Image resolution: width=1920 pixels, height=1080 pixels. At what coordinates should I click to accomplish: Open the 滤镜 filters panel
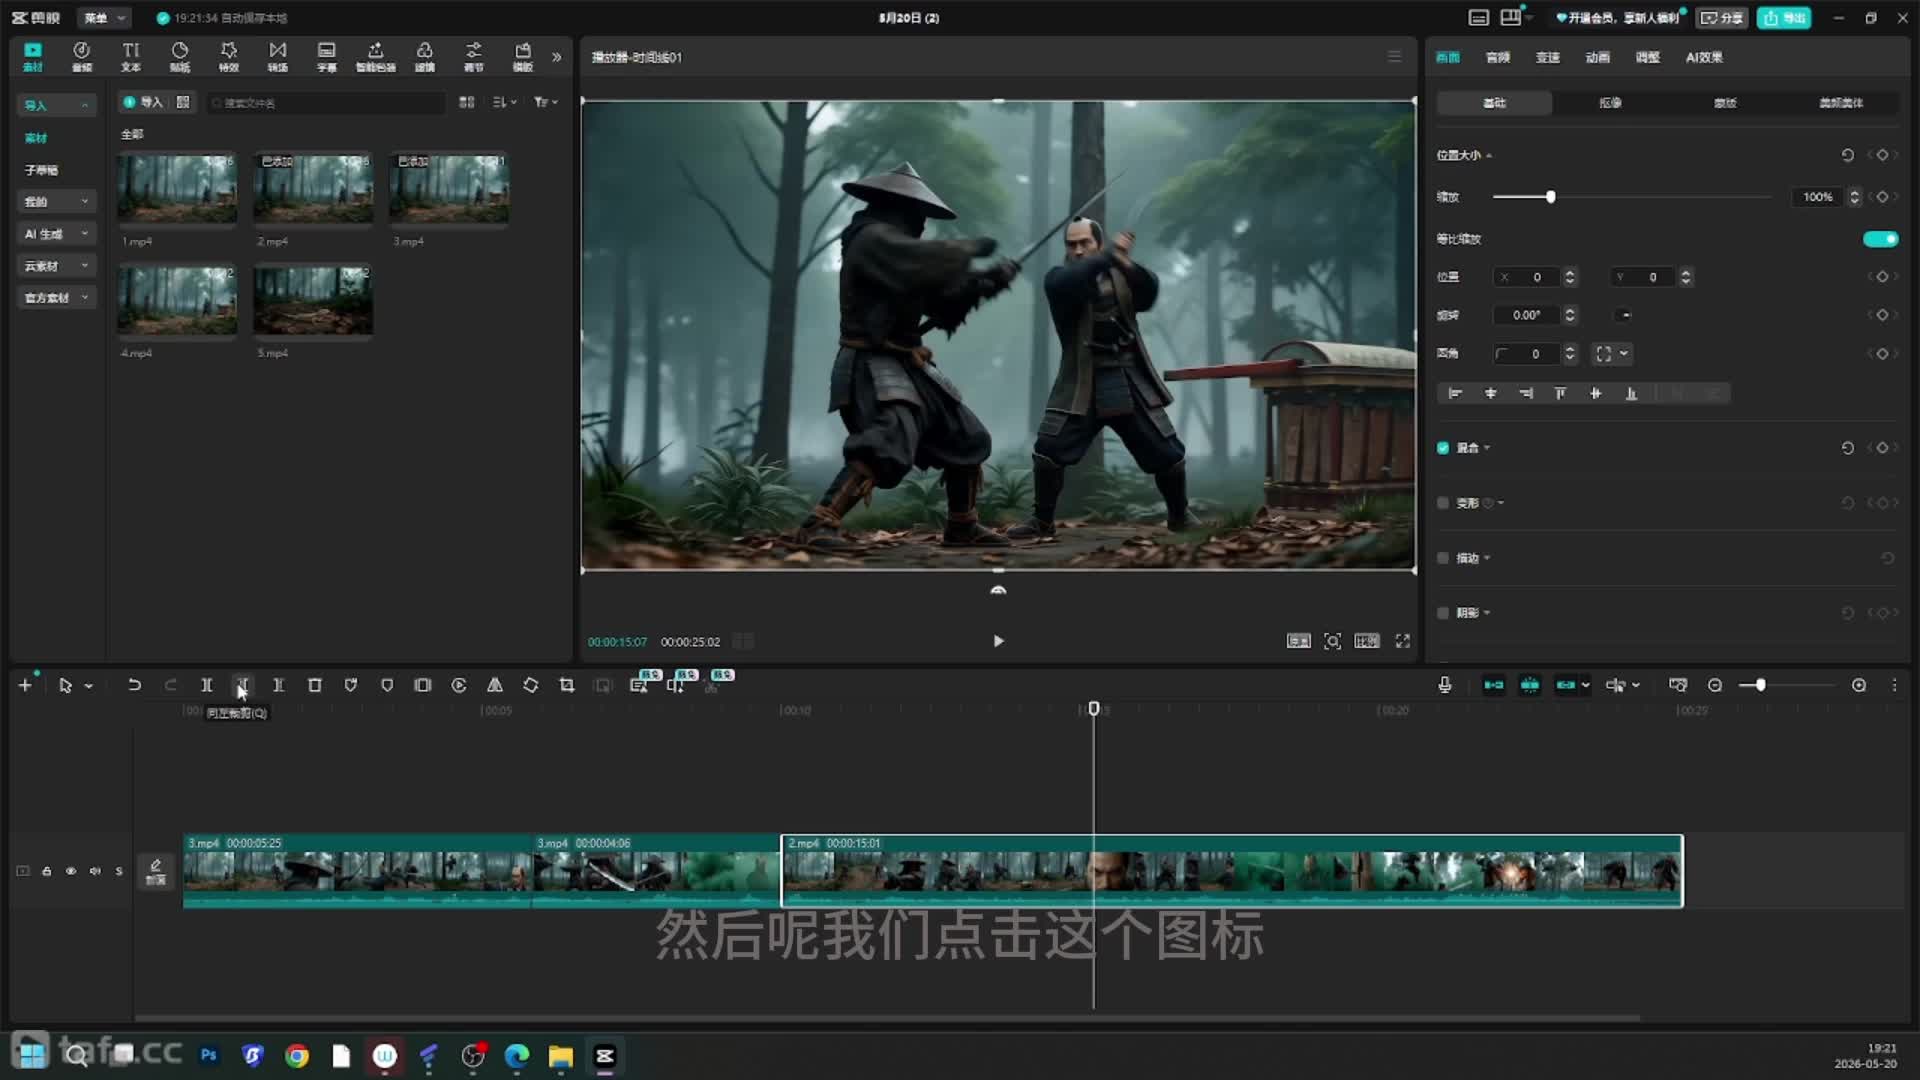click(x=425, y=56)
